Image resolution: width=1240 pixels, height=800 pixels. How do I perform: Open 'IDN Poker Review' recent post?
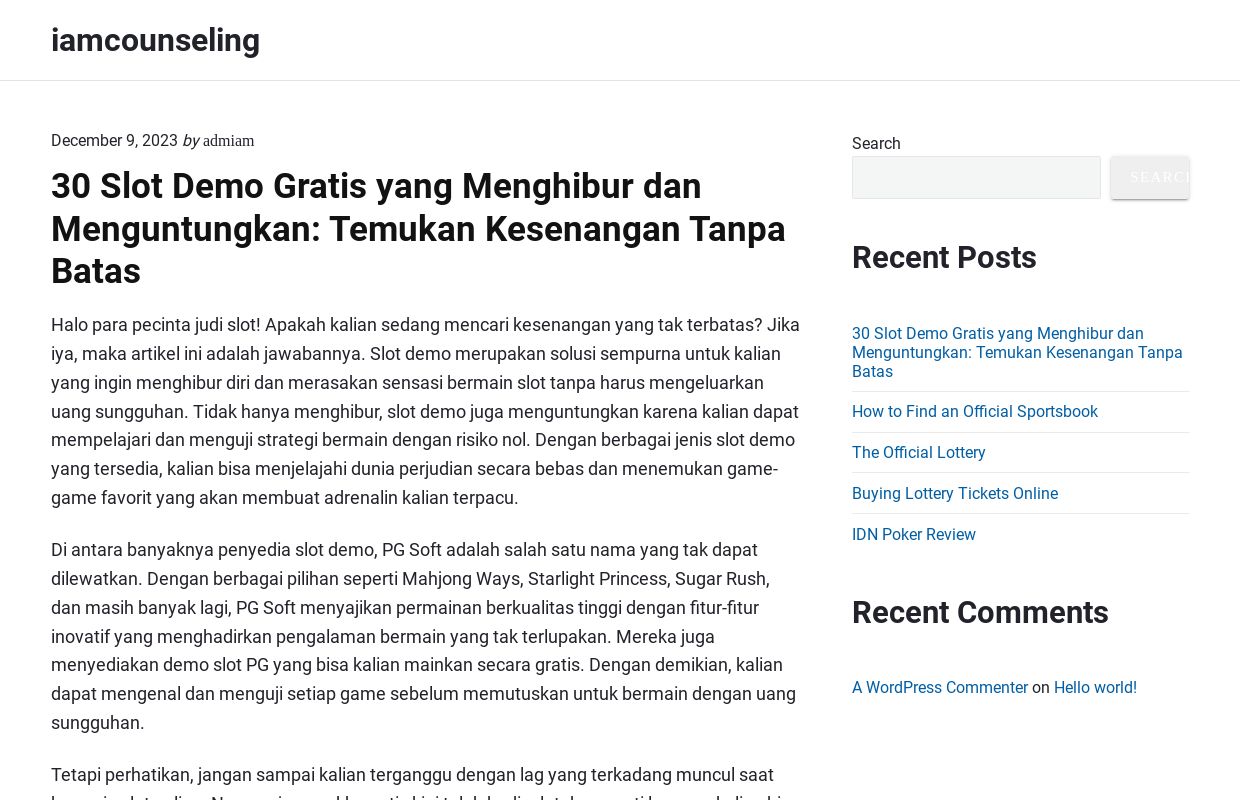pos(914,534)
